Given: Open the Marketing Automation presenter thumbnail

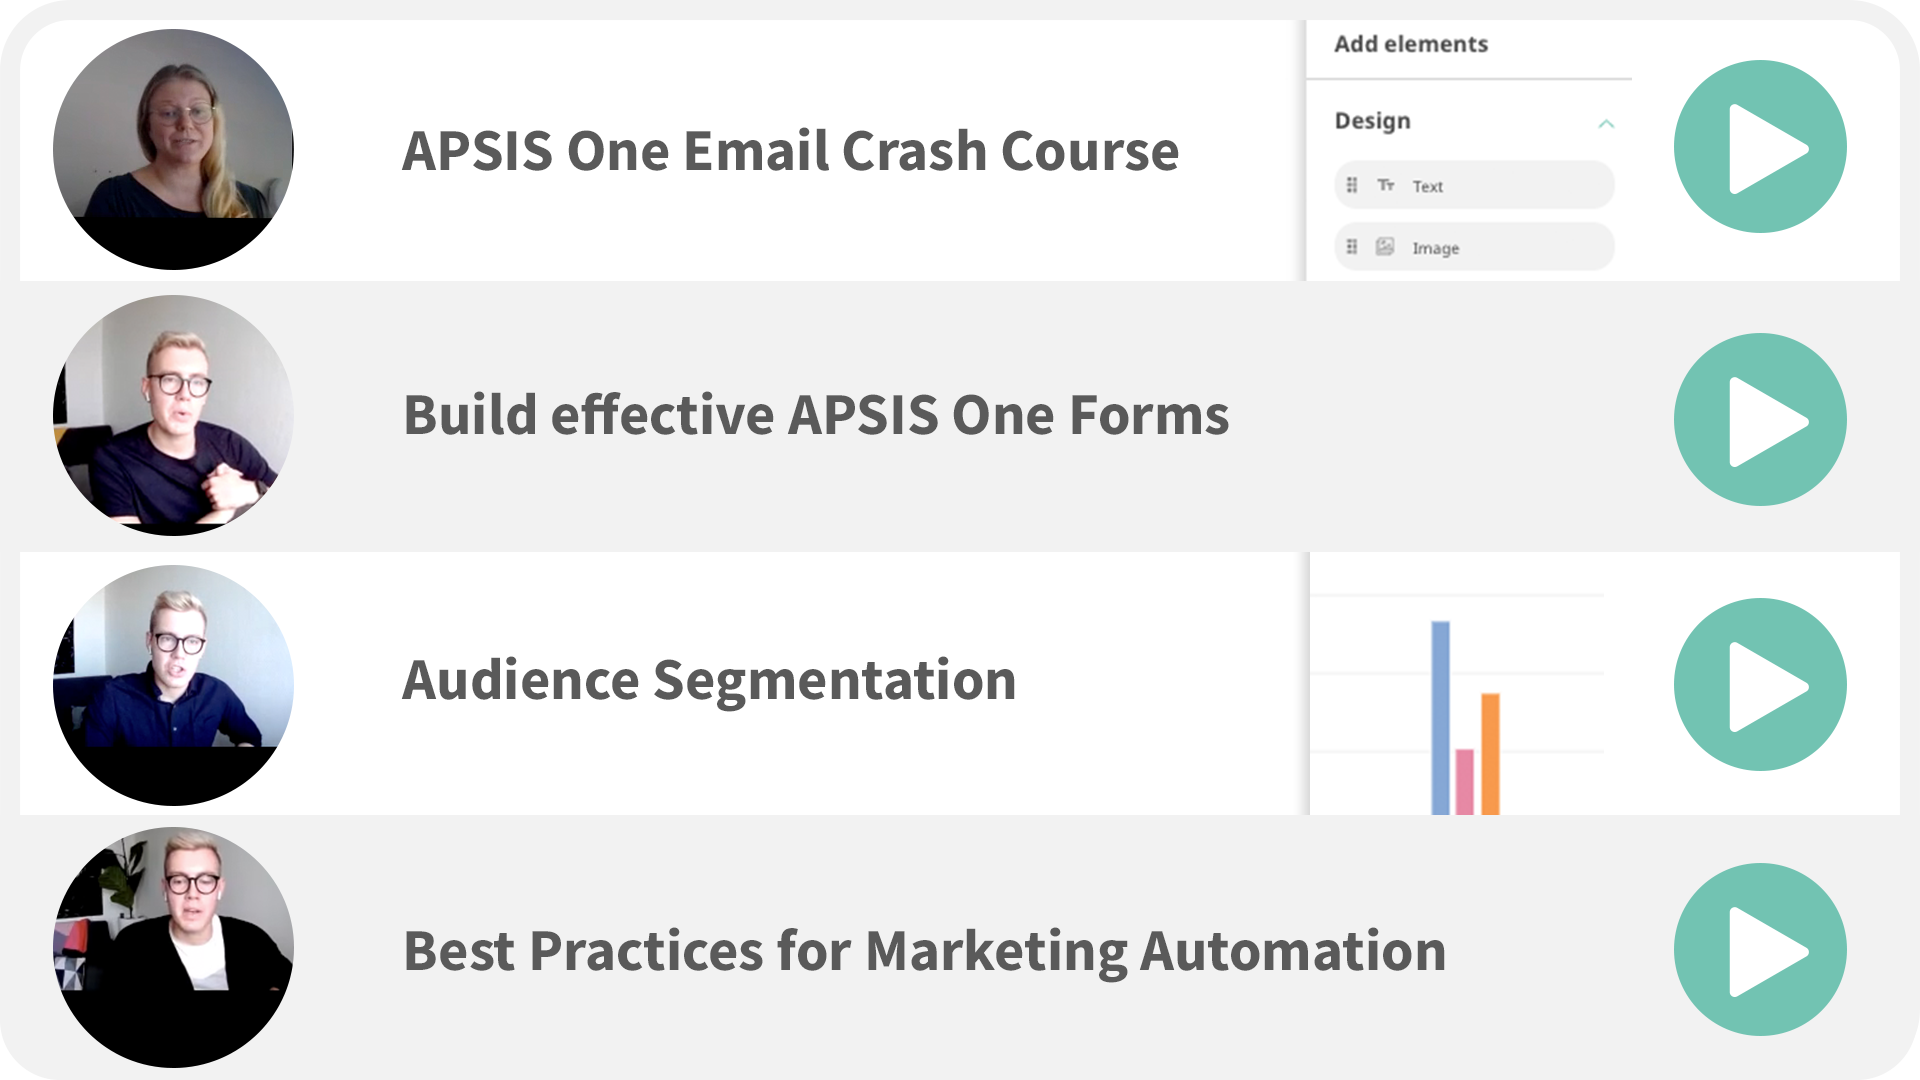Looking at the screenshot, I should tap(173, 947).
